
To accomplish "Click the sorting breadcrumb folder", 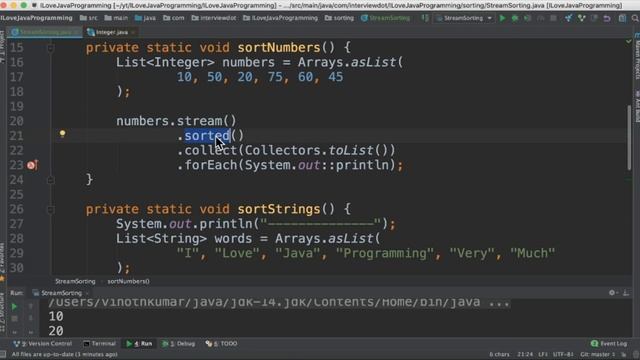I will pos(340,18).
